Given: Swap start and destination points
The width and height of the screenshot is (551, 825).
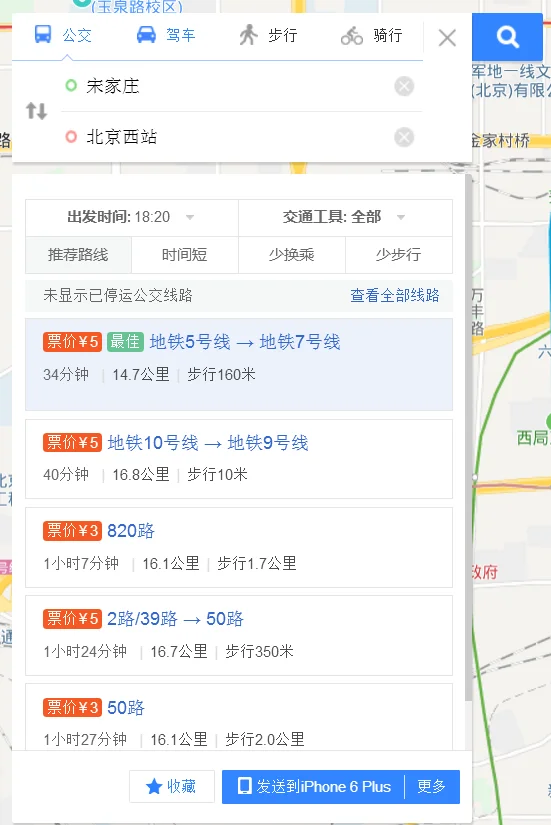Looking at the screenshot, I should (x=36, y=111).
